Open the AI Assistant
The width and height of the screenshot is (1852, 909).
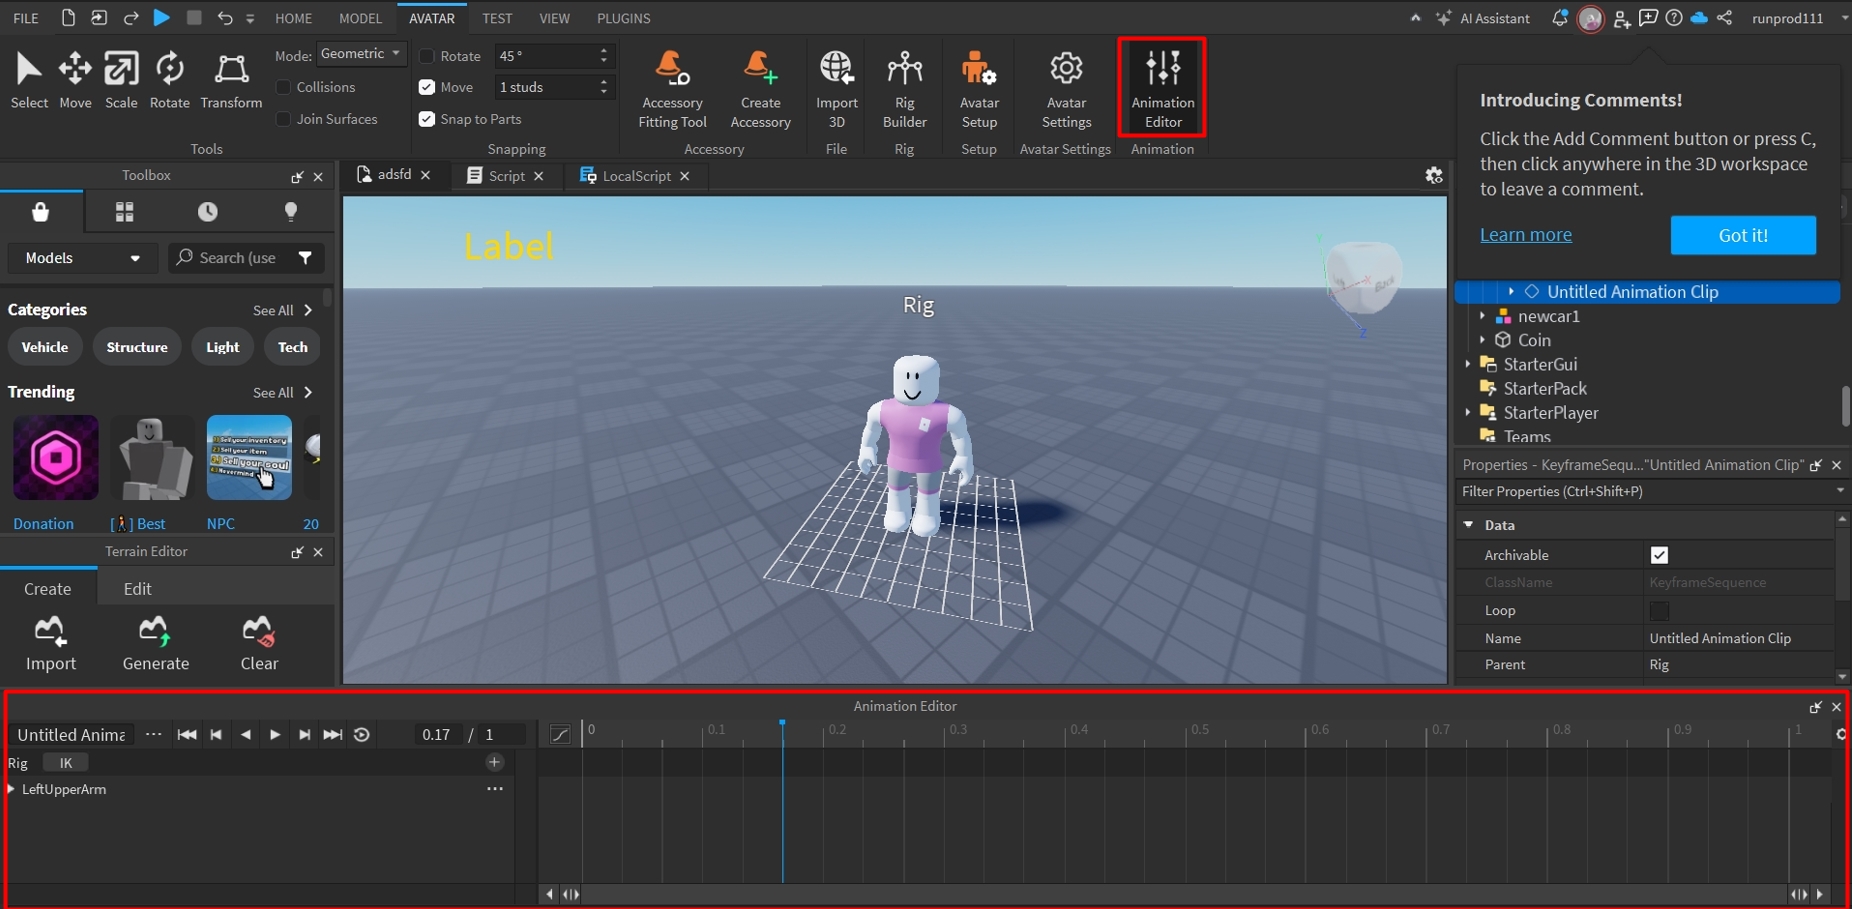[1483, 18]
